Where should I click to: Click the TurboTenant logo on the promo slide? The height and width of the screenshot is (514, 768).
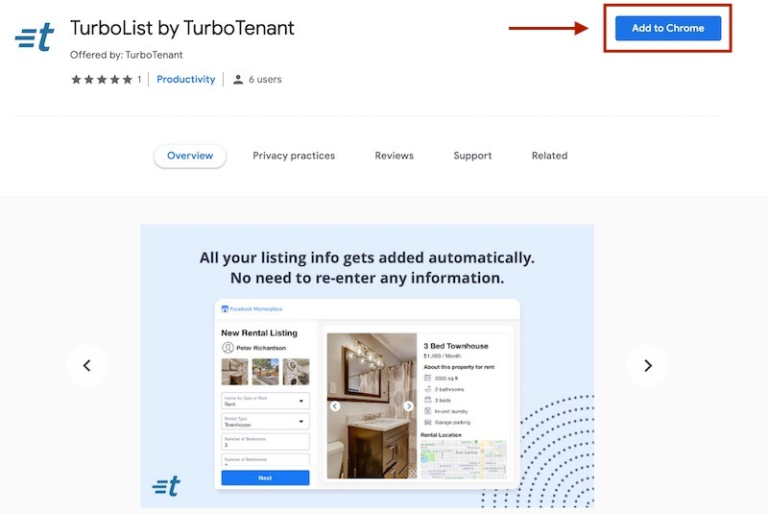click(x=166, y=487)
